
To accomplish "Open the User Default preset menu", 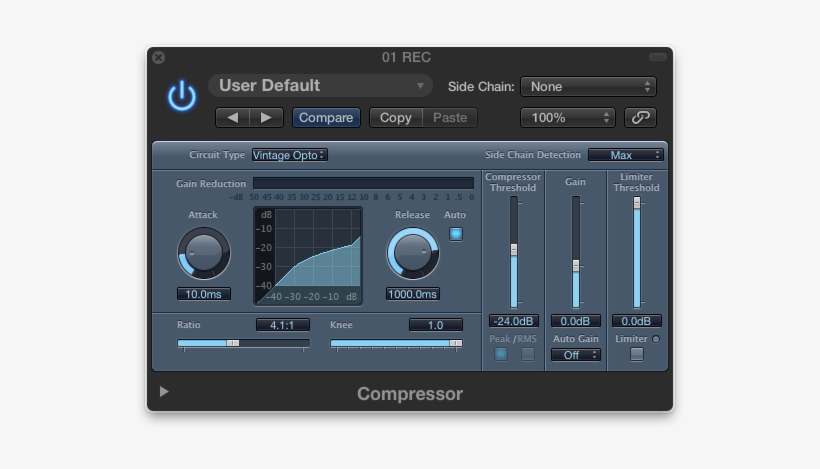I will point(320,86).
